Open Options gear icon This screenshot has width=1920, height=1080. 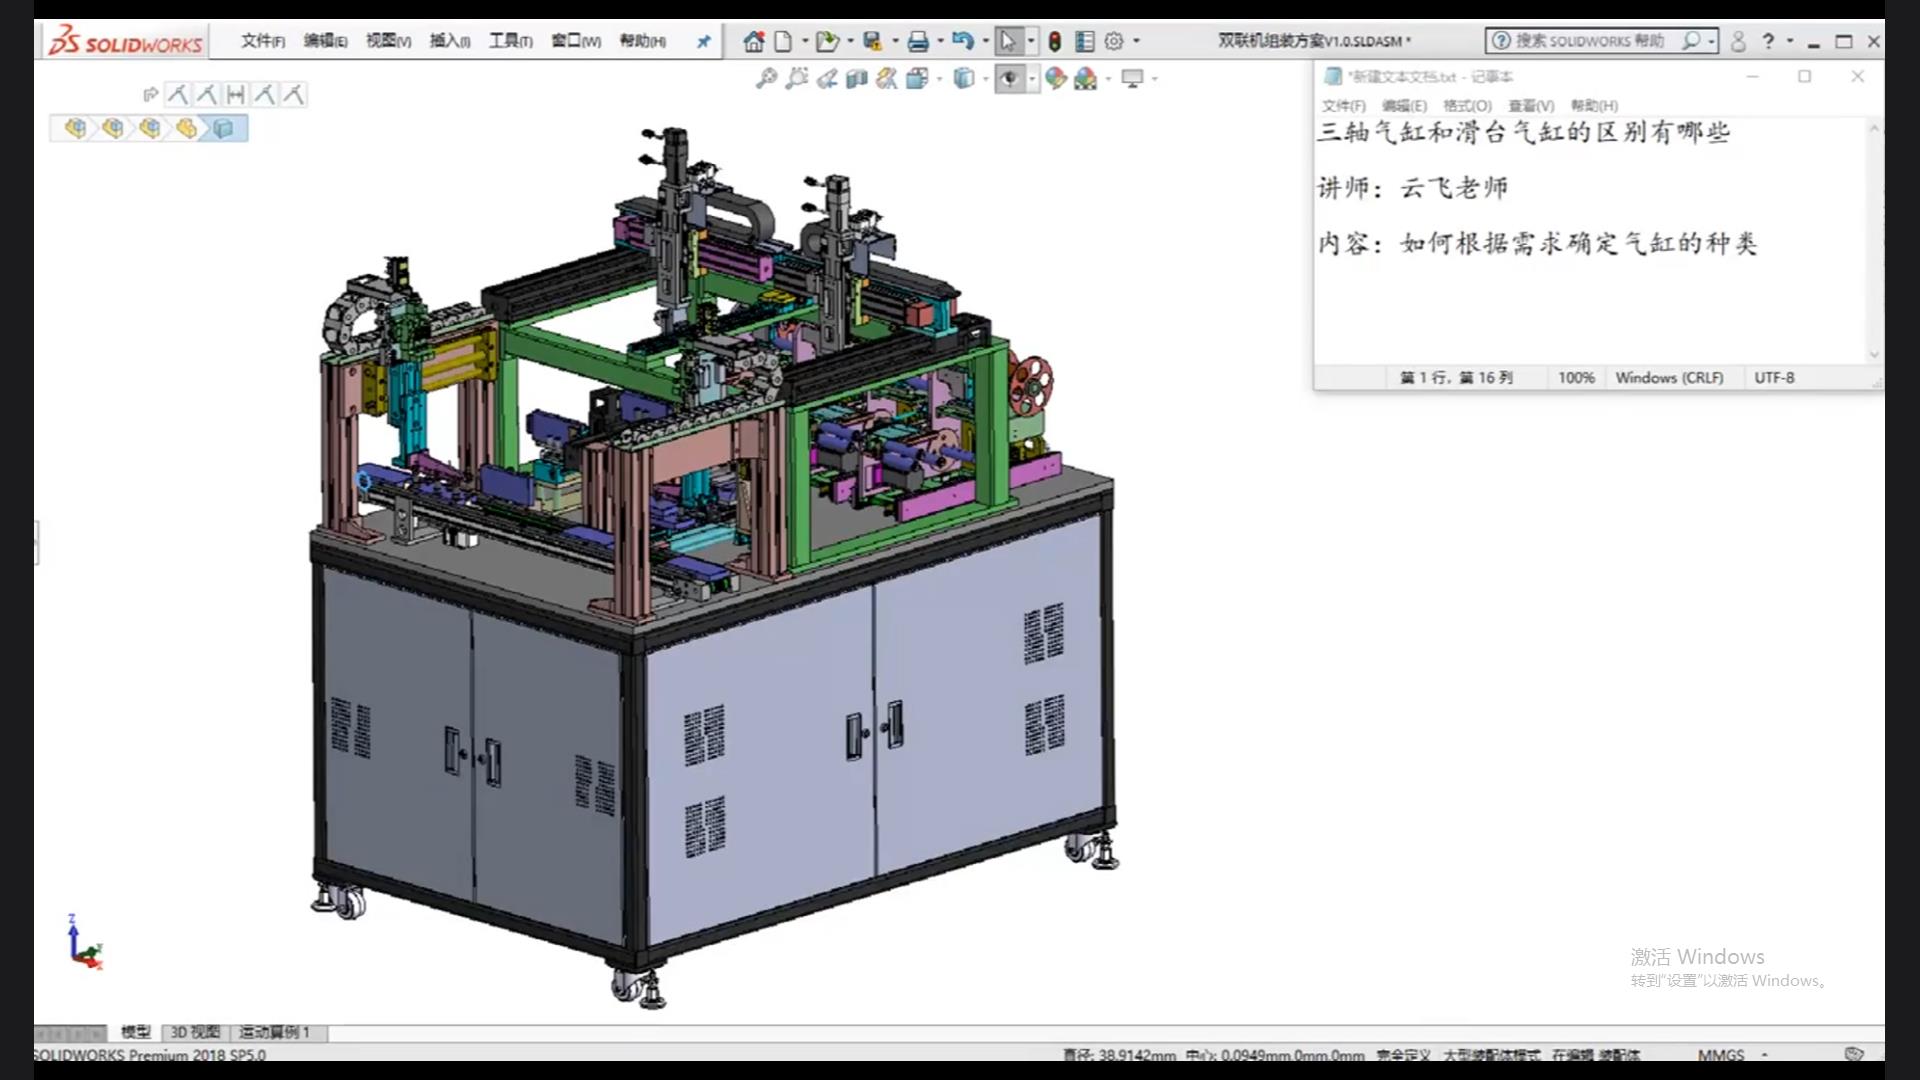coord(1114,41)
